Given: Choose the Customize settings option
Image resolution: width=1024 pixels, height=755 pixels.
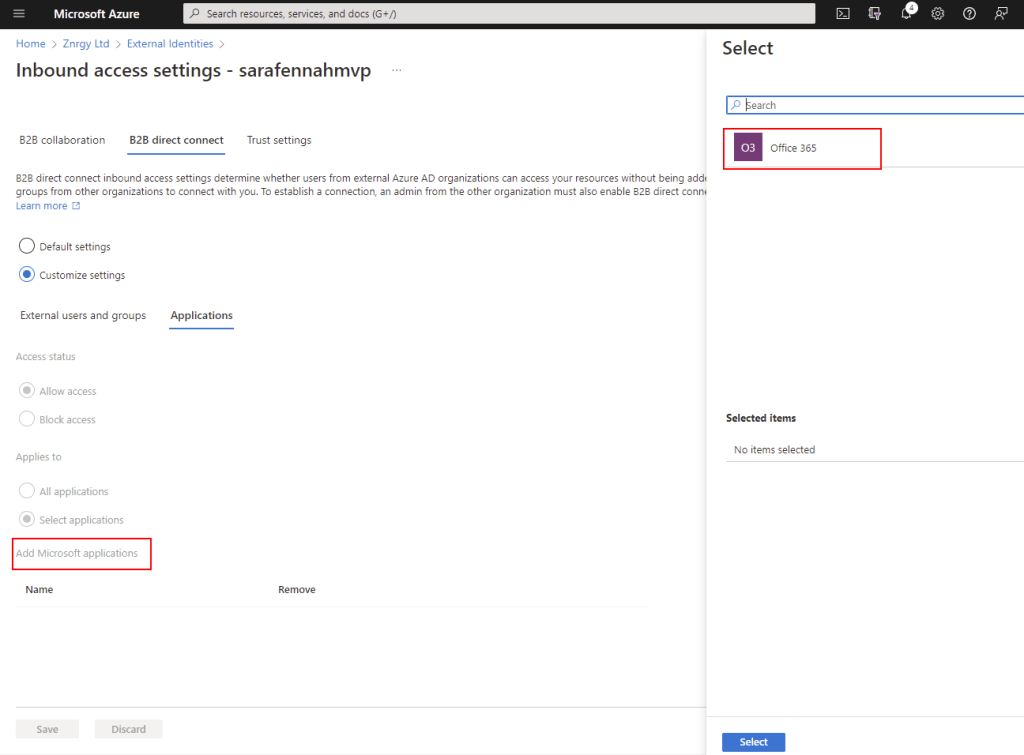Looking at the screenshot, I should 27,275.
